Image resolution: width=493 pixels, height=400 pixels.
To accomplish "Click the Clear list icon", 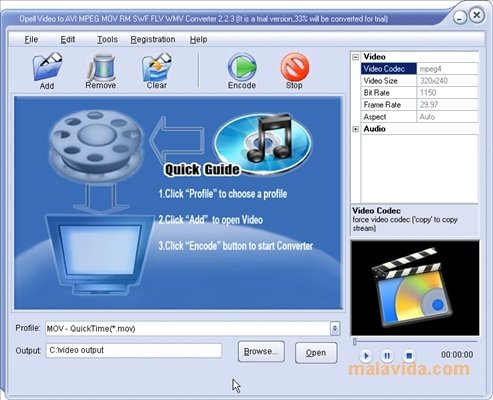I will pyautogui.click(x=157, y=66).
